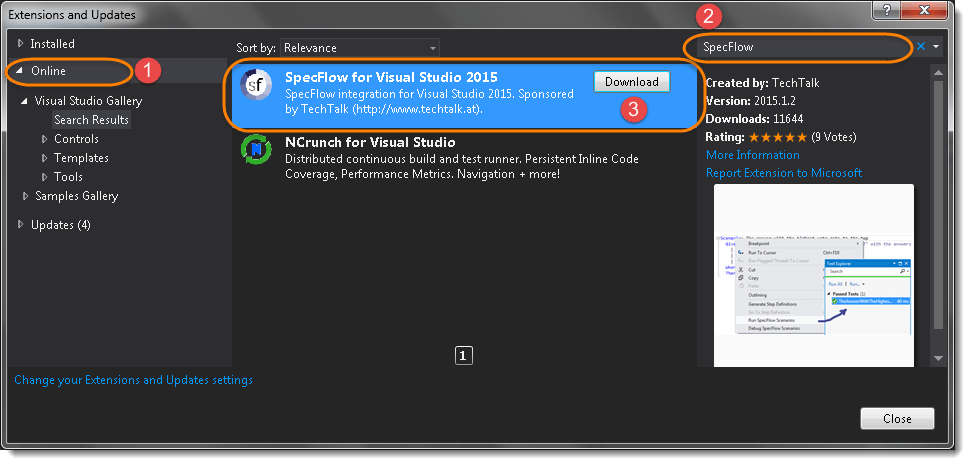Download SpecFlow for Visual Studio 2015
The width and height of the screenshot is (970, 465).
[632, 82]
